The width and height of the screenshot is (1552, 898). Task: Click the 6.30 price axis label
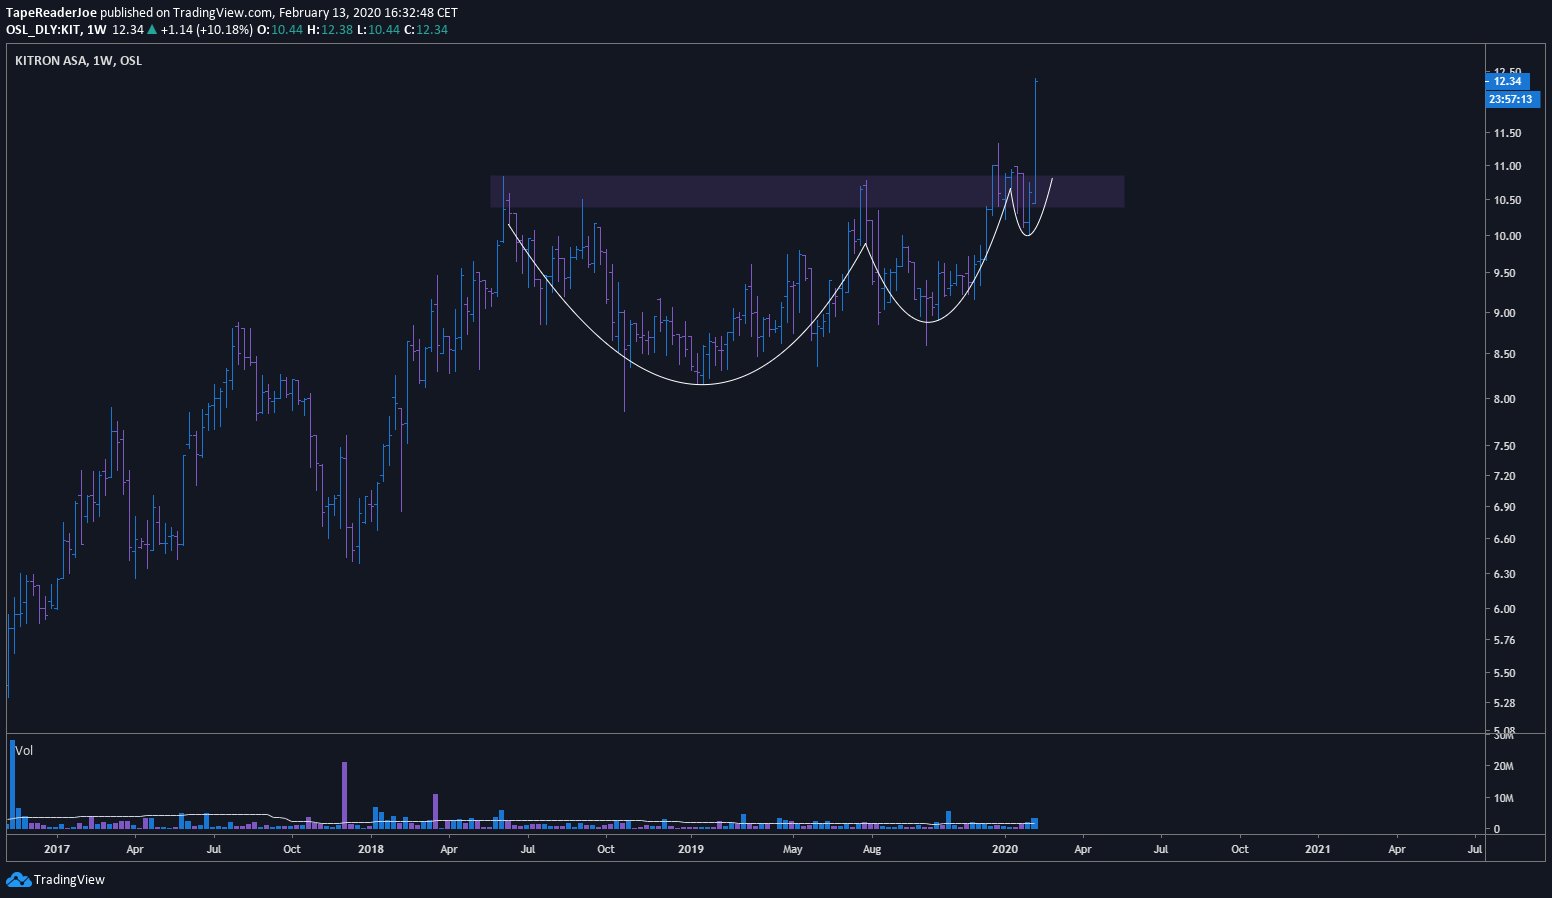point(1504,574)
